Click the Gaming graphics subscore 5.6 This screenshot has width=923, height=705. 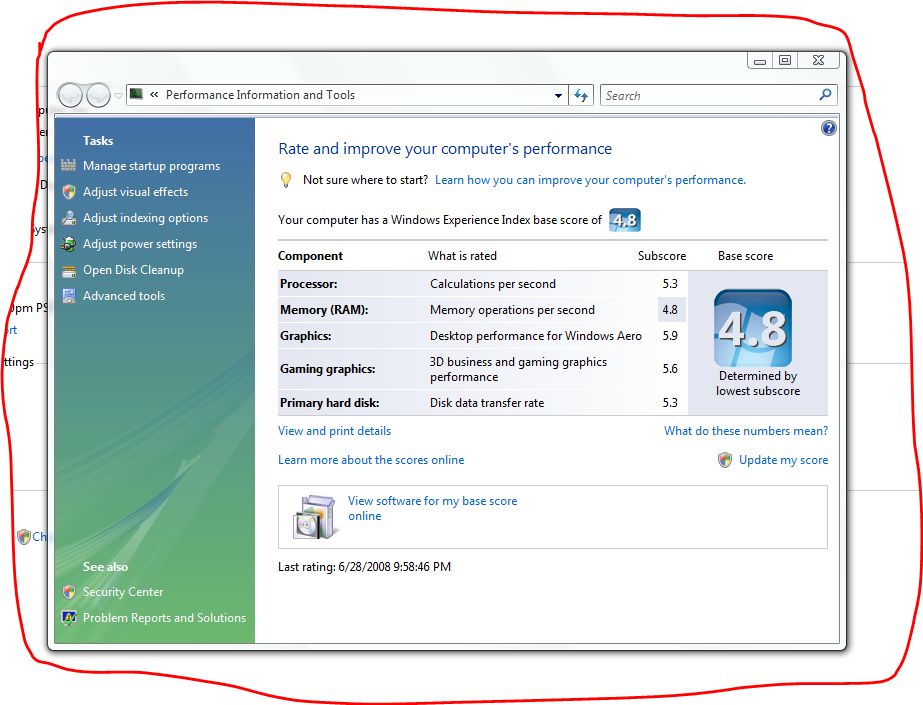[670, 369]
